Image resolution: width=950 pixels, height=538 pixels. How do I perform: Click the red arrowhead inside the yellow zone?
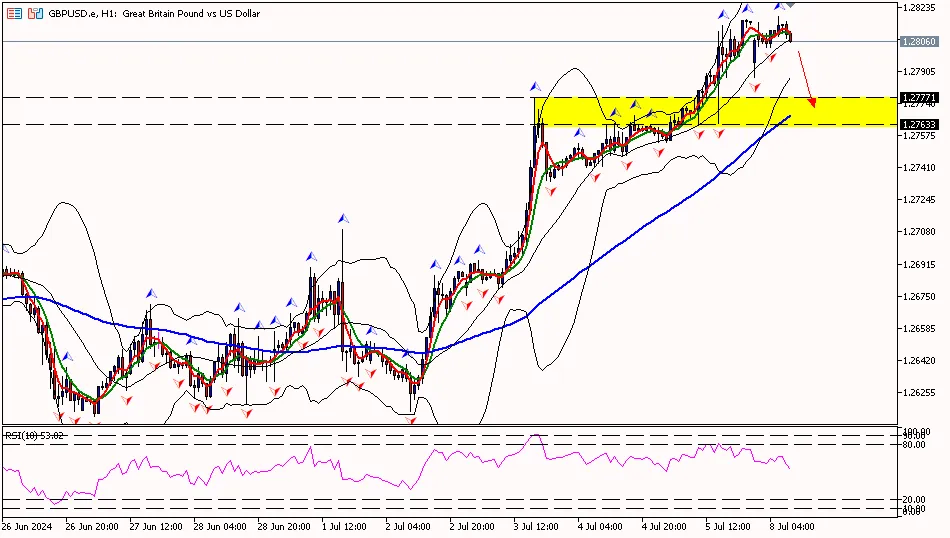pos(812,101)
